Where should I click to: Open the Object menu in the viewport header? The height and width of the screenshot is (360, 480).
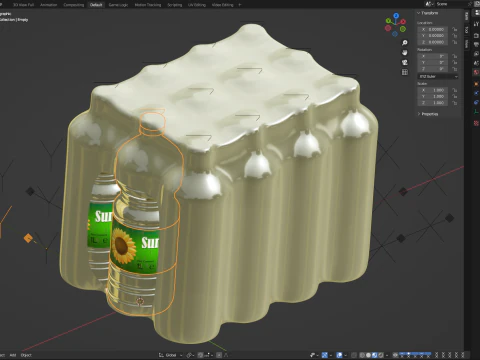tap(26, 355)
